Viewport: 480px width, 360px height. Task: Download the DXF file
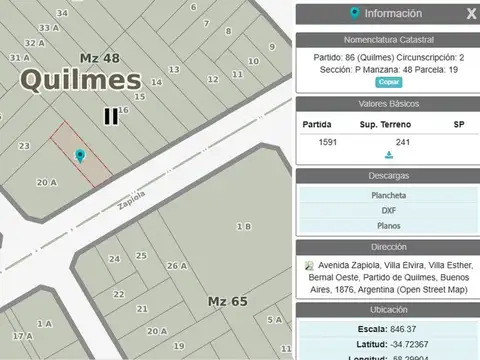pos(389,211)
